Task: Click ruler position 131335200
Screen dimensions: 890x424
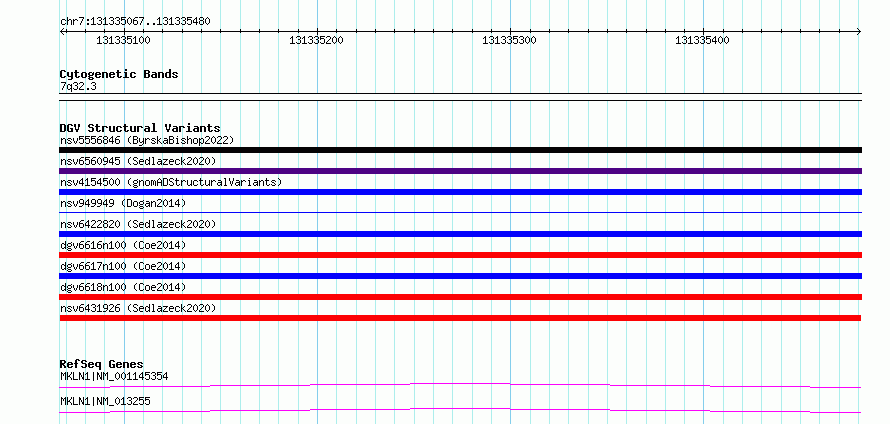Action: click(316, 40)
